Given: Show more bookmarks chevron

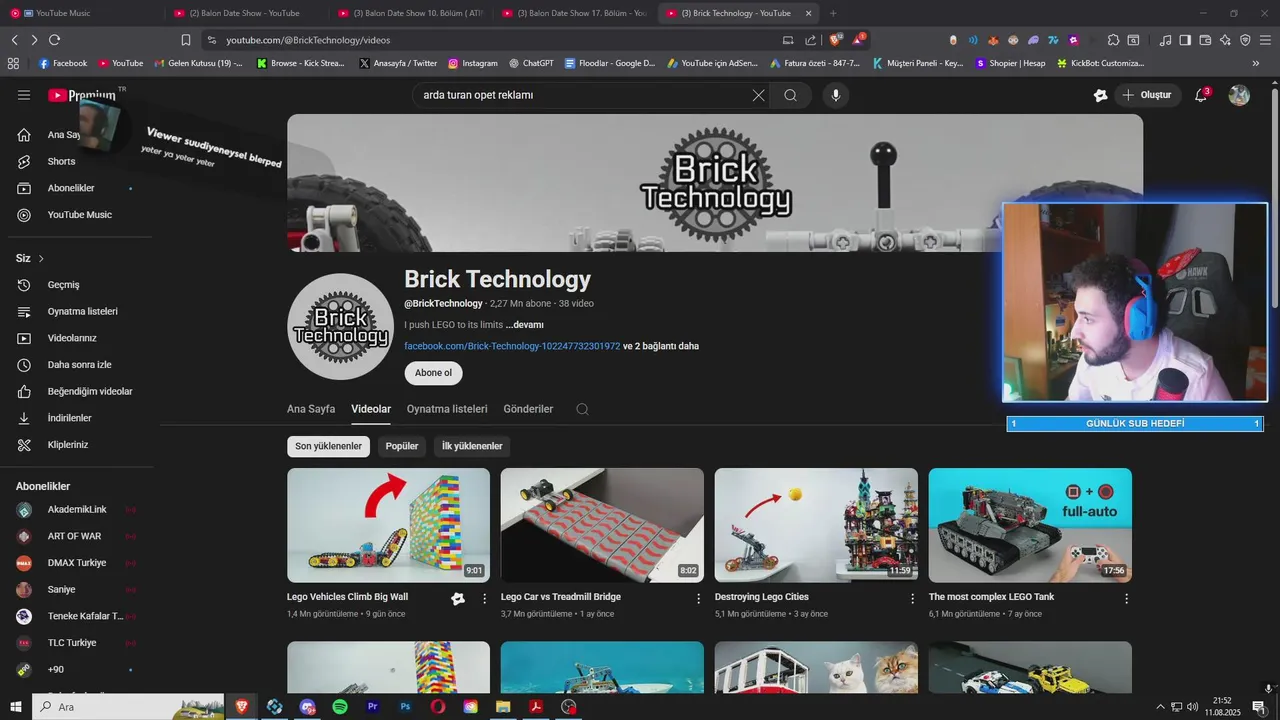Looking at the screenshot, I should tap(1256, 63).
